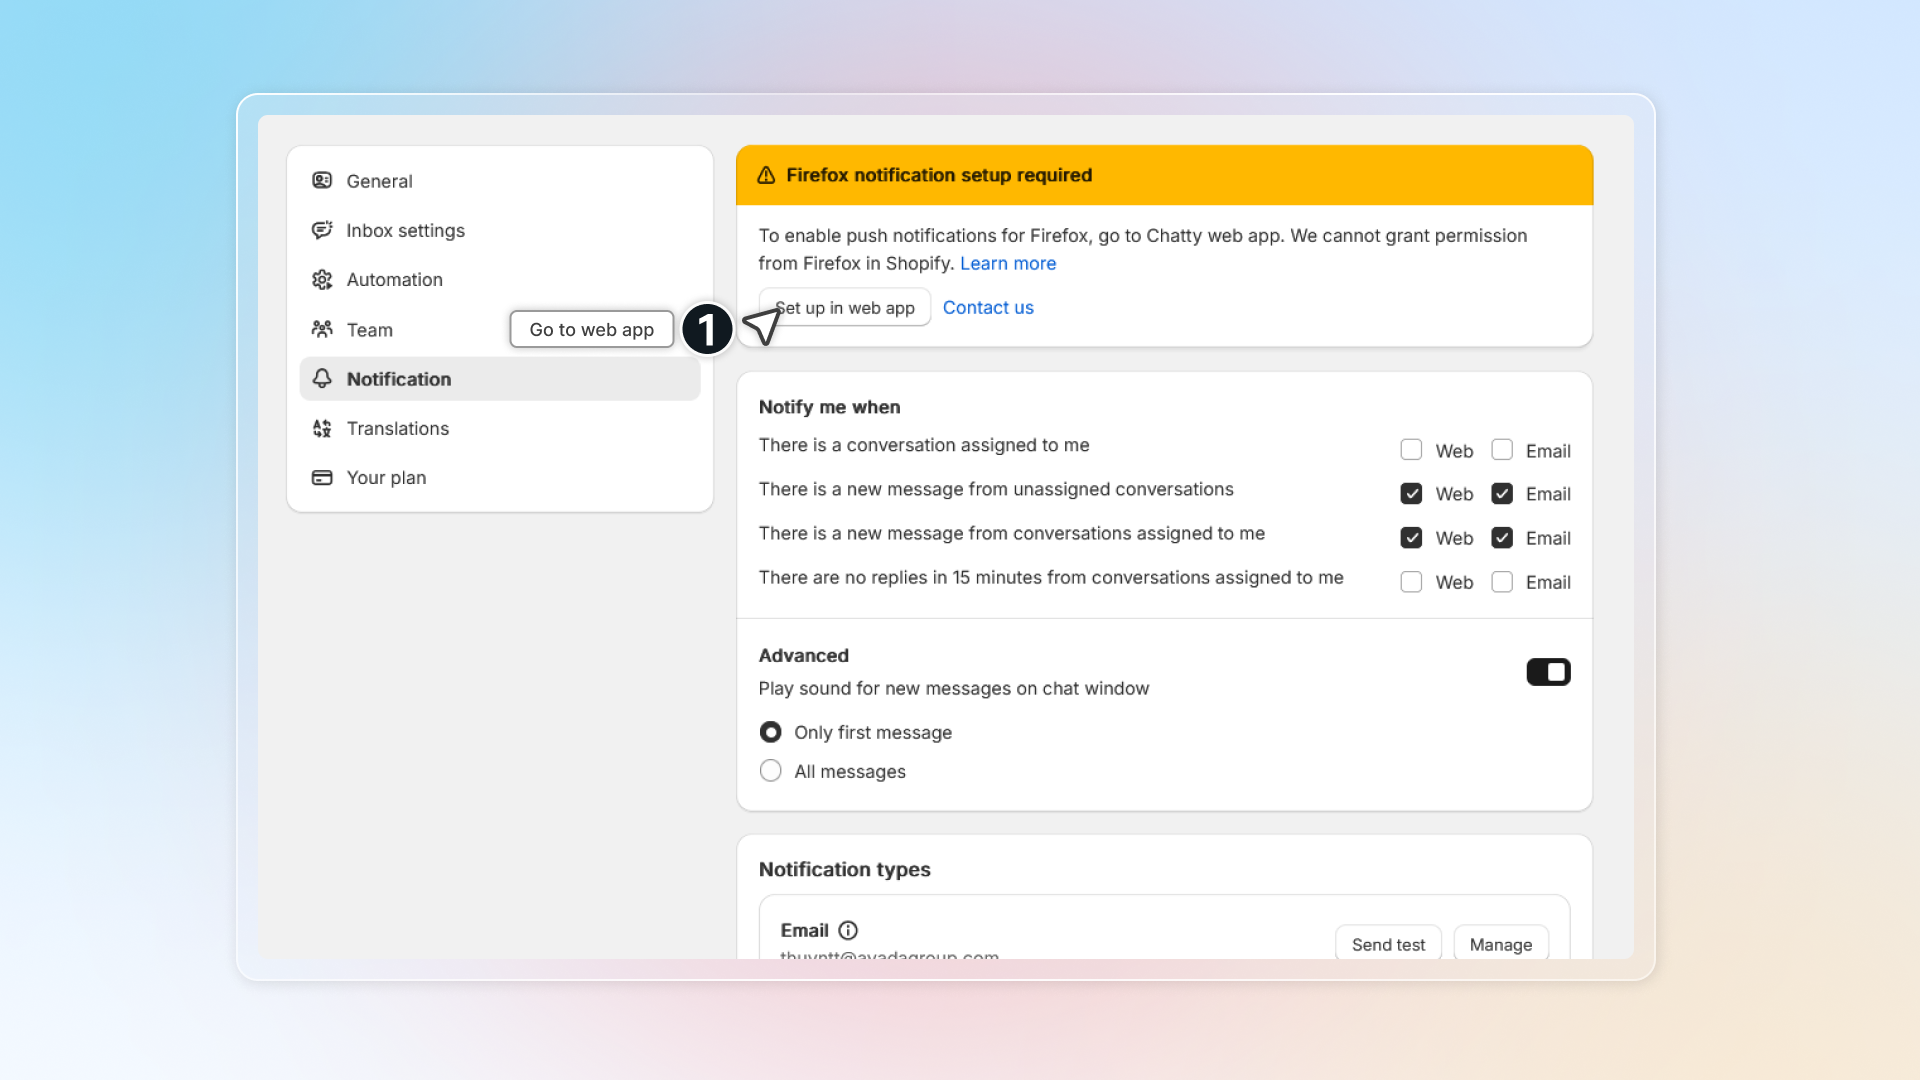Uncheck Email for unassigned conversation messages
Viewport: 1920px width, 1080px height.
(1502, 494)
